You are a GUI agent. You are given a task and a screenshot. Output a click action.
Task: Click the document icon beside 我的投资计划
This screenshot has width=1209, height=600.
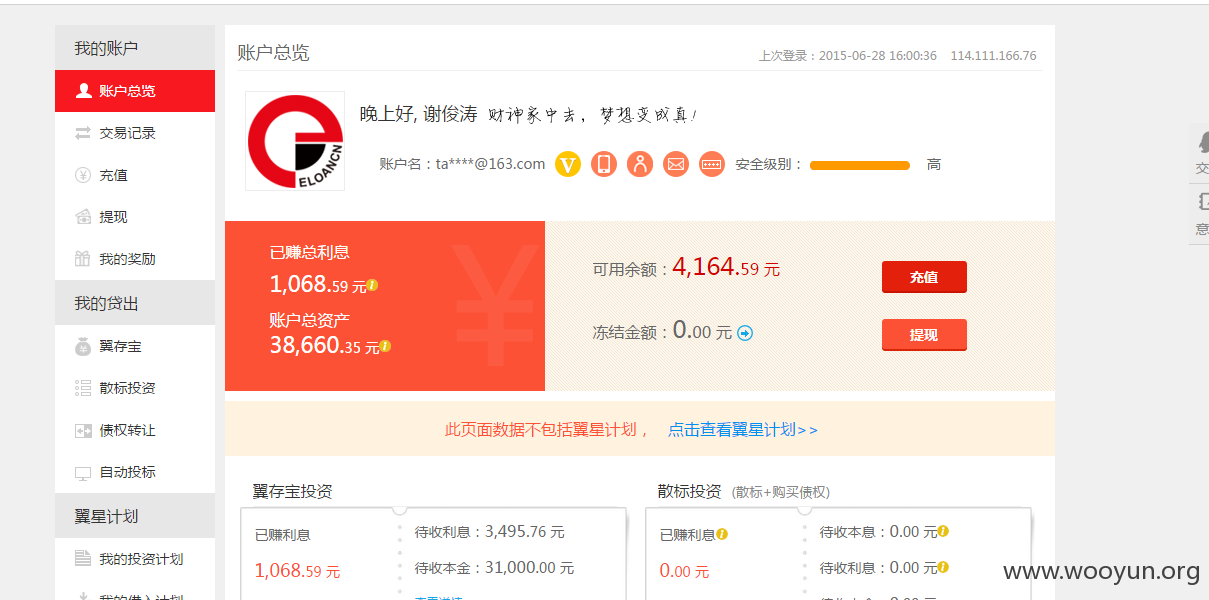(x=84, y=559)
